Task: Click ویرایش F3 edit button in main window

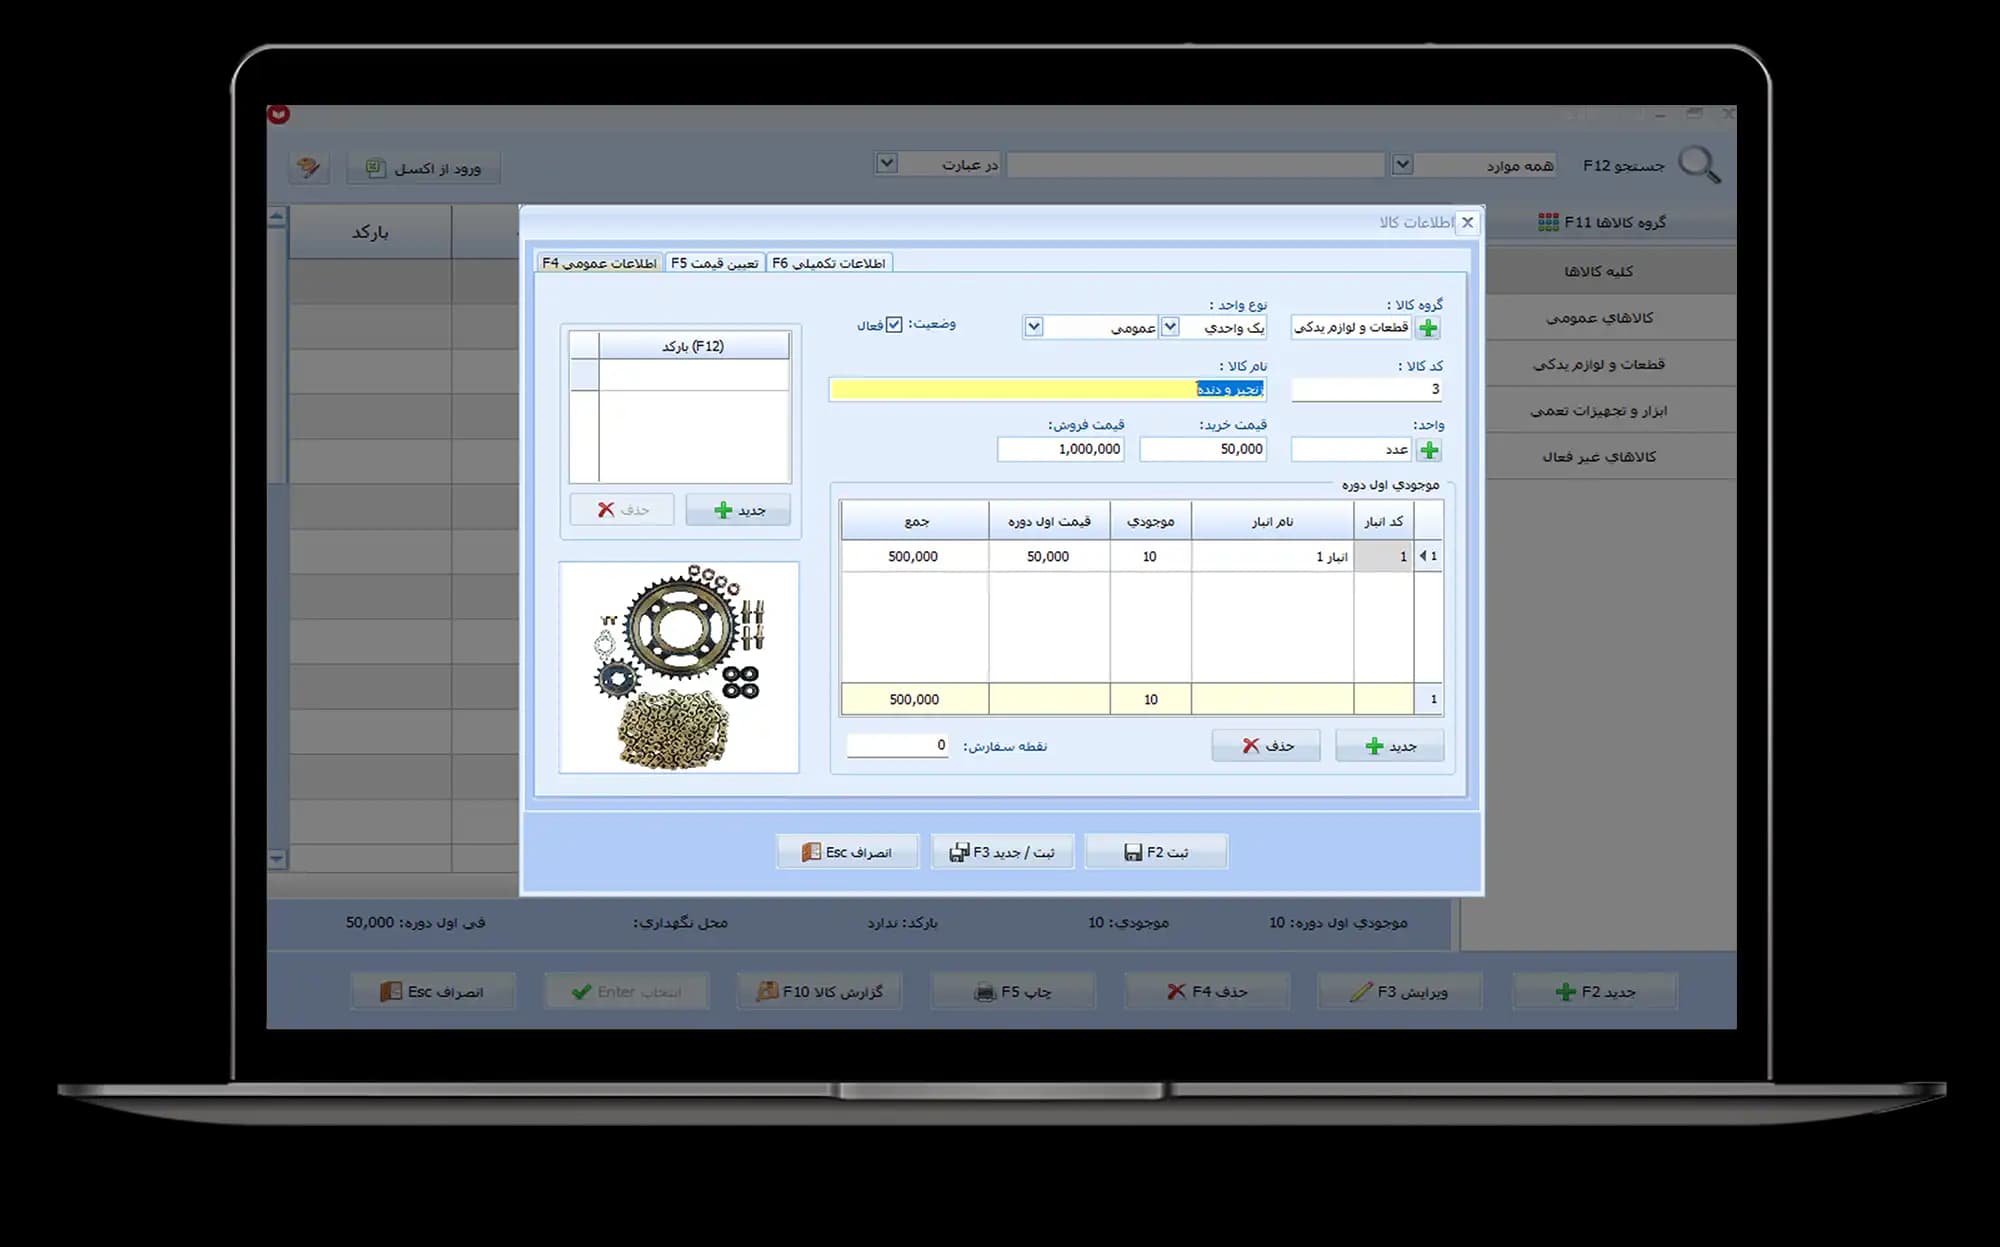Action: tap(1400, 992)
